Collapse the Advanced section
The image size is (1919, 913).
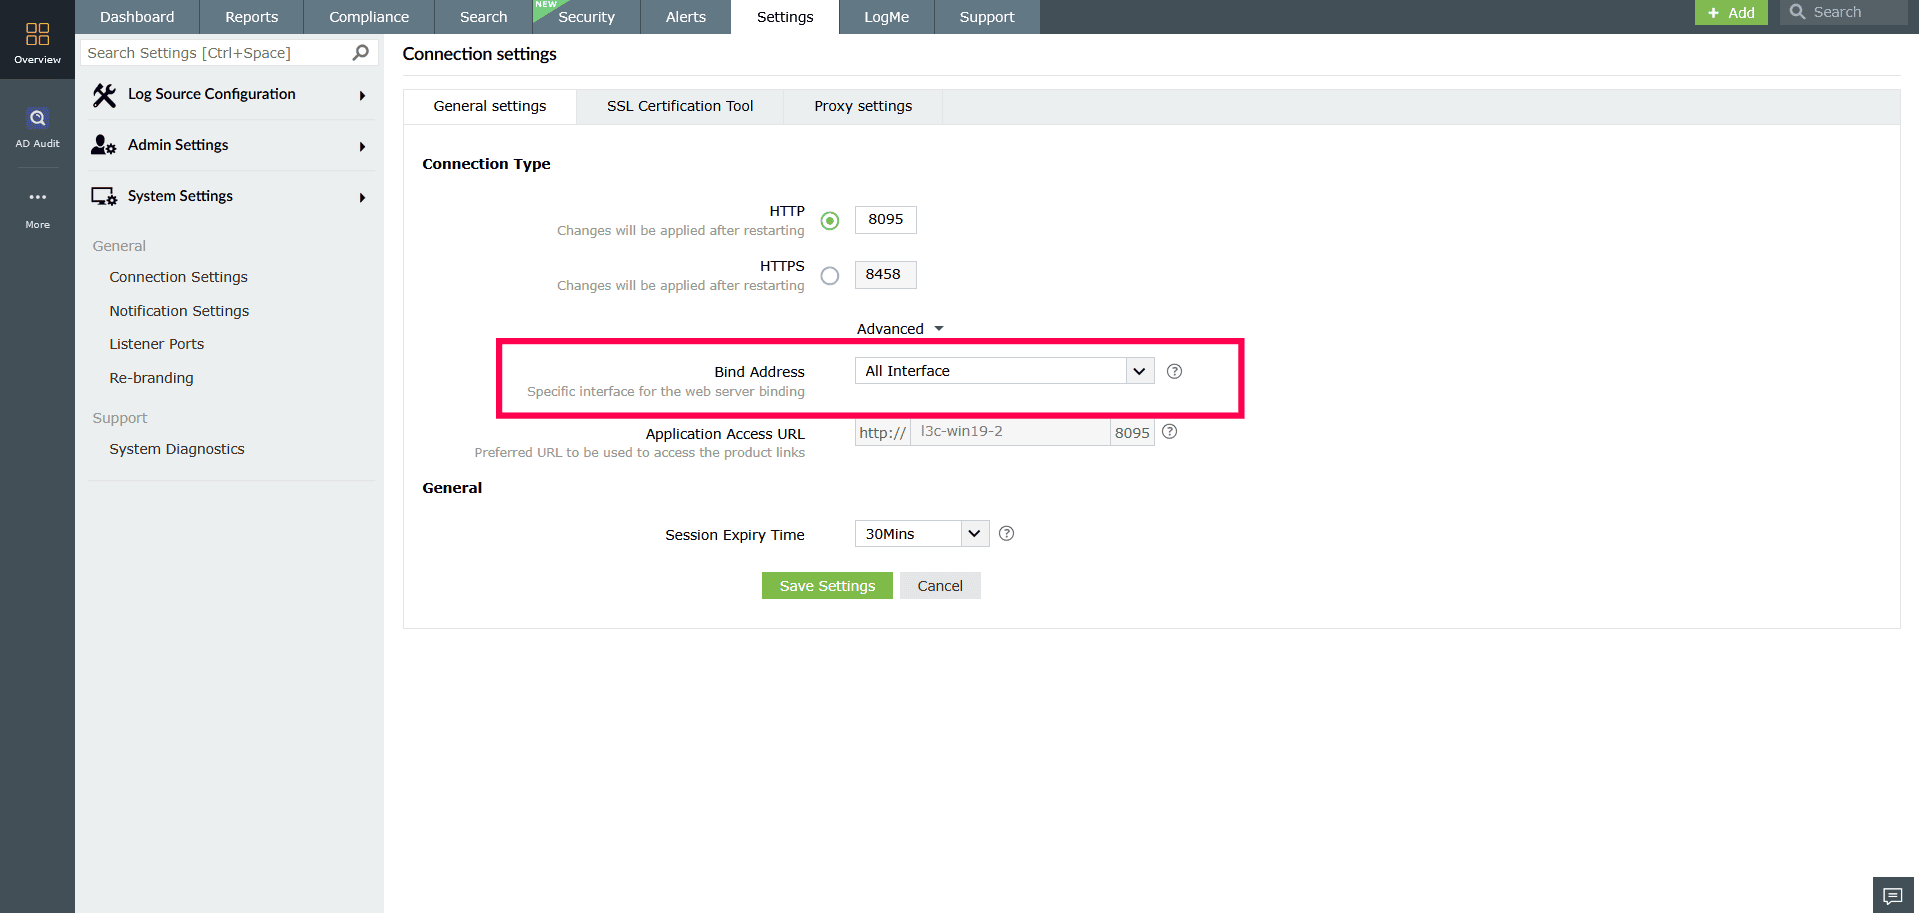coord(899,328)
